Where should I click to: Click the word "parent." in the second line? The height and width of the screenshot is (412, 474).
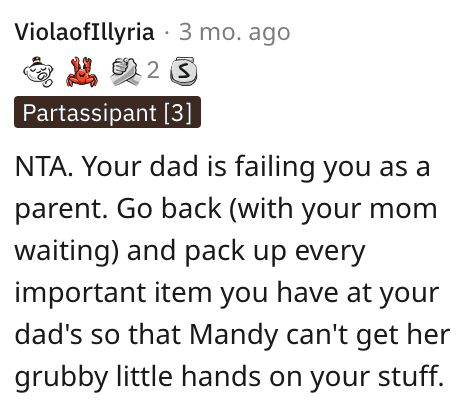[x=61, y=211]
